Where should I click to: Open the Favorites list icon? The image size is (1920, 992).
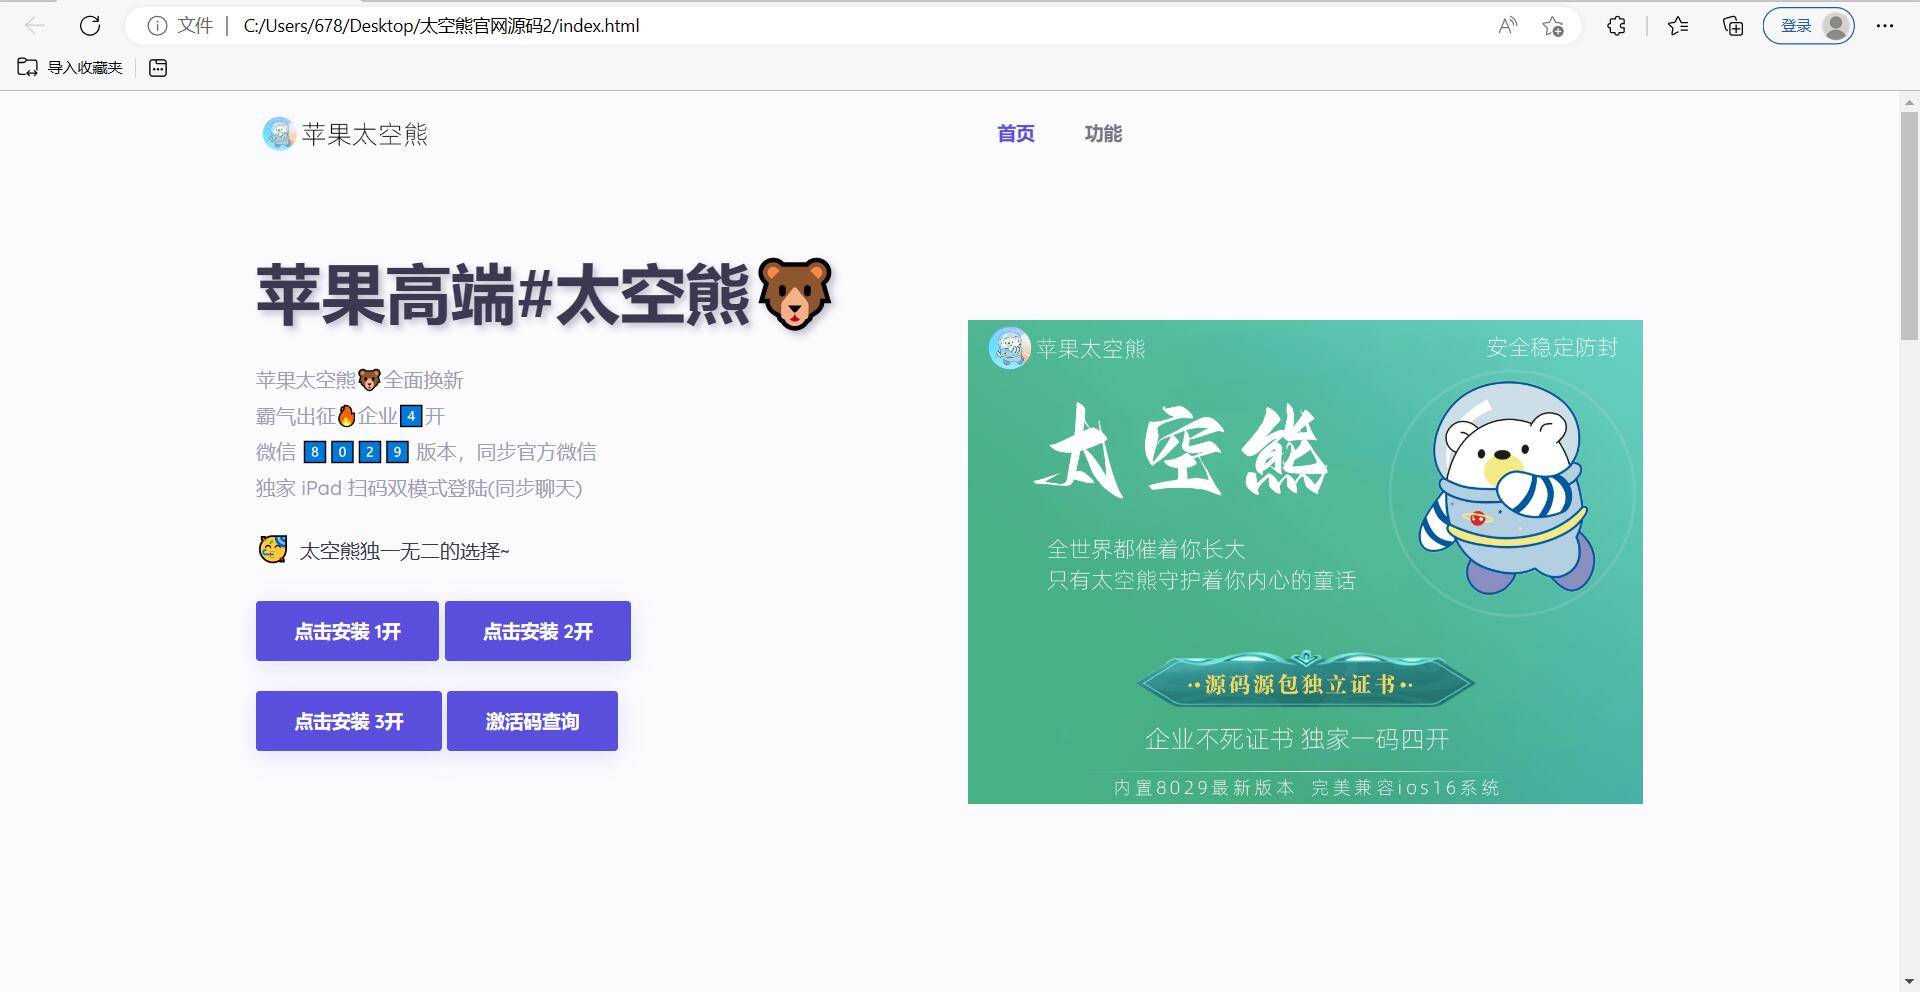pyautogui.click(x=1678, y=27)
